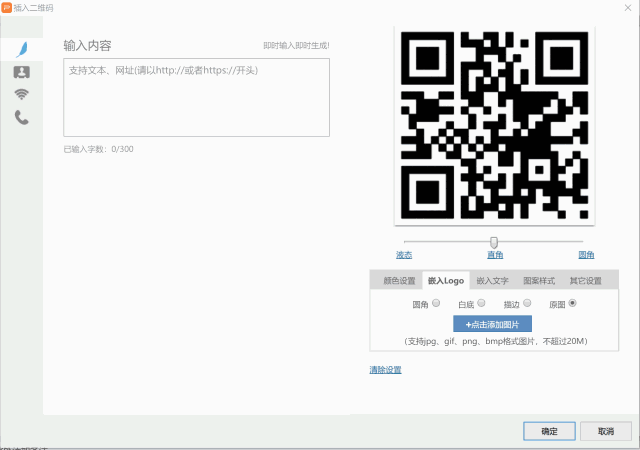Screen dimensions: 640x450
Task: Click the 清除设置 link
Action: pyautogui.click(x=385, y=370)
